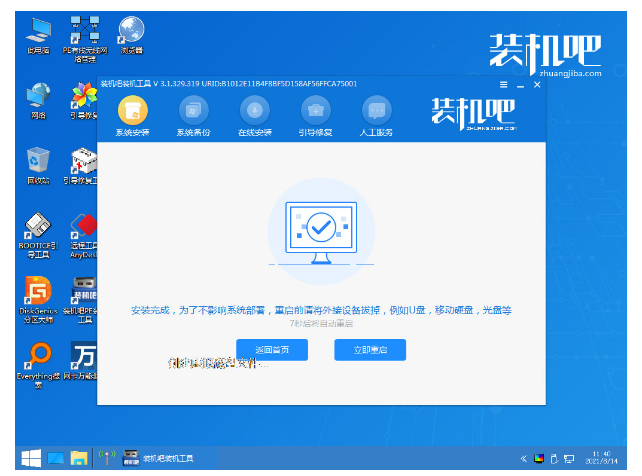Open the 引导修复工具 first-aid kit shortcut

[81, 166]
